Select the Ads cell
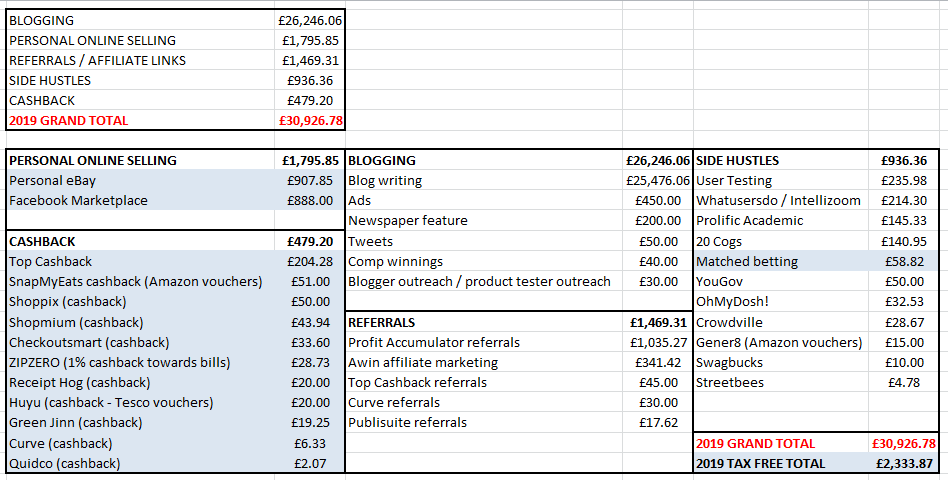 (484, 200)
